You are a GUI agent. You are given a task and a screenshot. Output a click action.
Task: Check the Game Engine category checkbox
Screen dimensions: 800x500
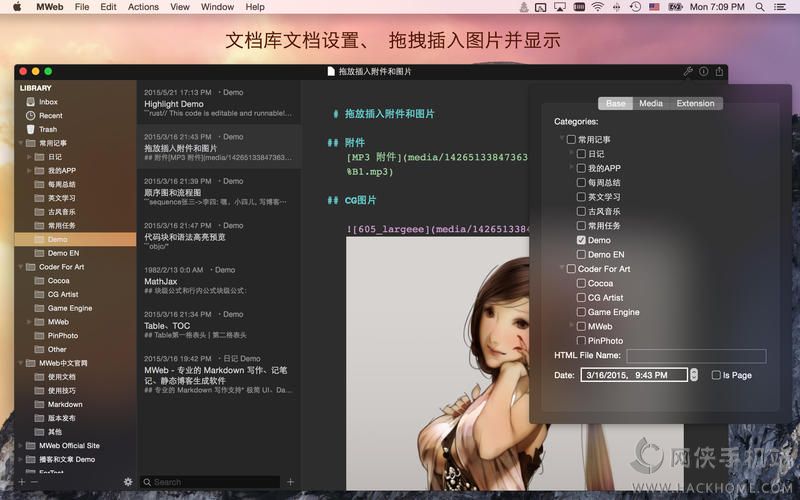[581, 312]
